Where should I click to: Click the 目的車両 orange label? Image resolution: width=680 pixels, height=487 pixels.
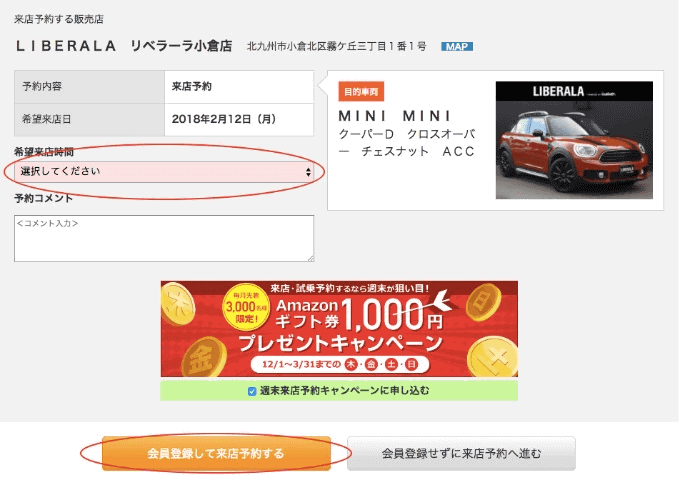(361, 92)
